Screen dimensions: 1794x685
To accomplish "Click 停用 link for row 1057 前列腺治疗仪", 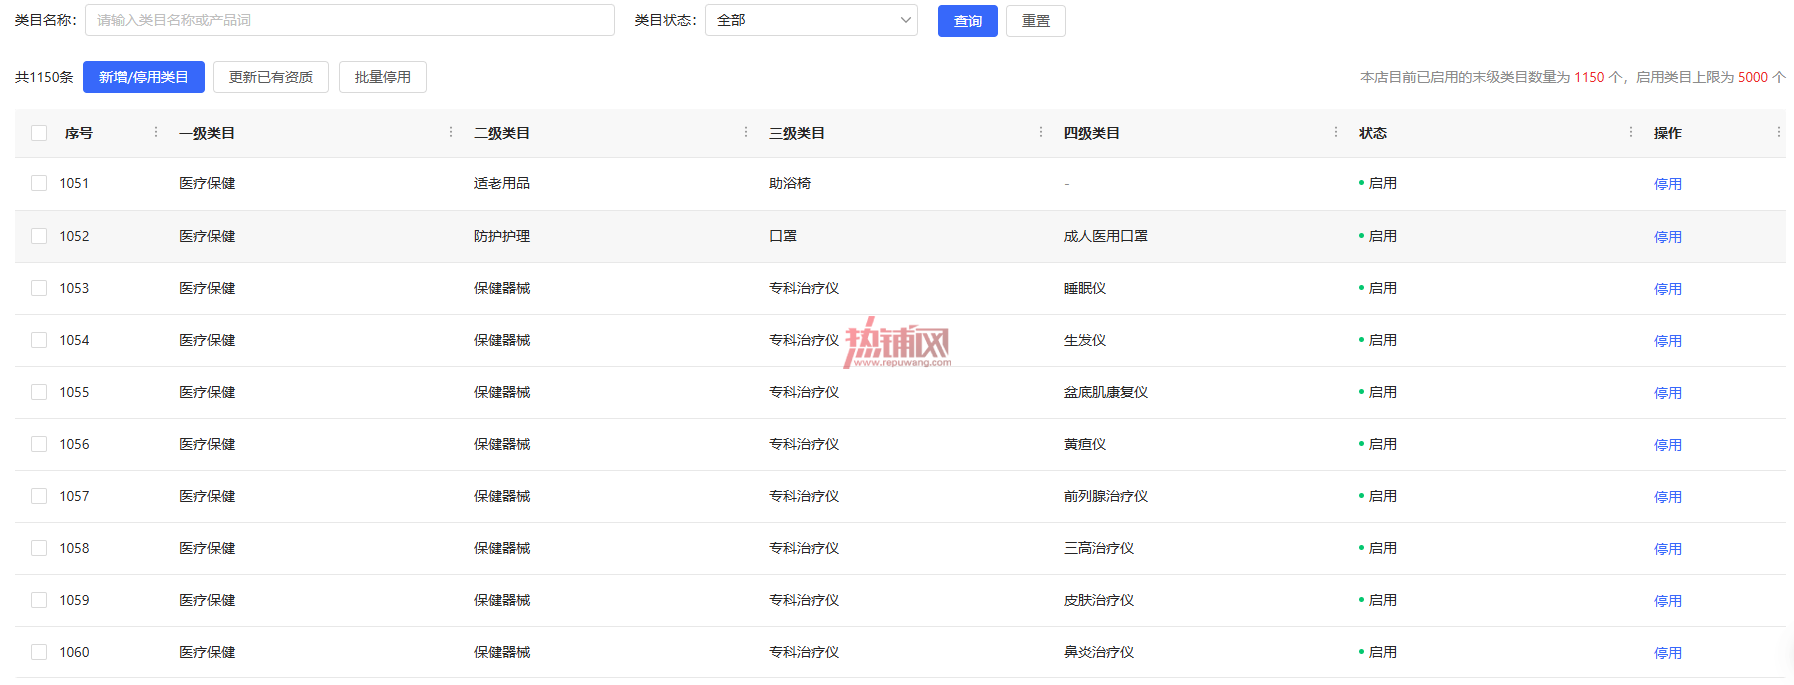I will click(1668, 497).
